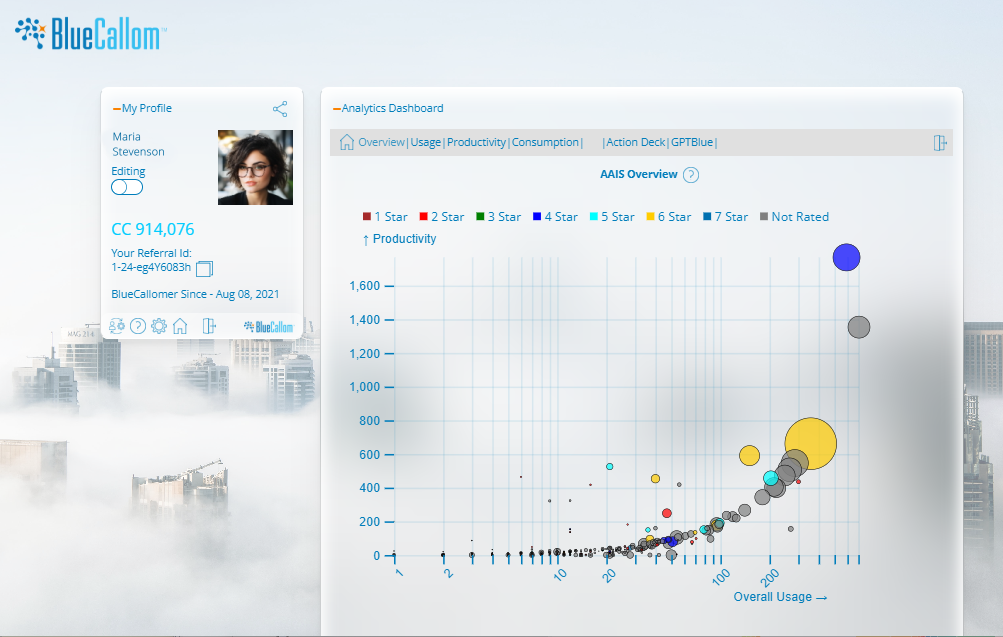Click the Consumption navigation link
The height and width of the screenshot is (637, 1003).
pos(546,142)
